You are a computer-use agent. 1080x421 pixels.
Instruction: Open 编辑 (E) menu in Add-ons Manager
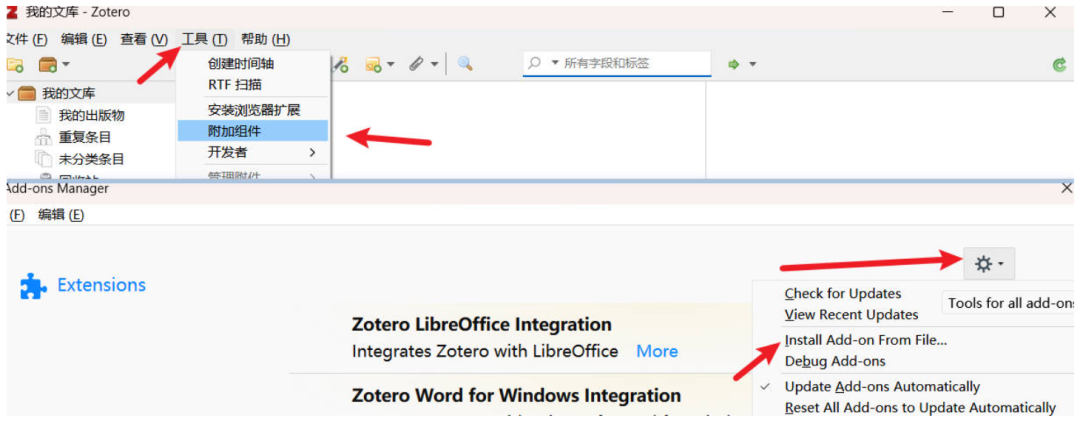coord(61,215)
